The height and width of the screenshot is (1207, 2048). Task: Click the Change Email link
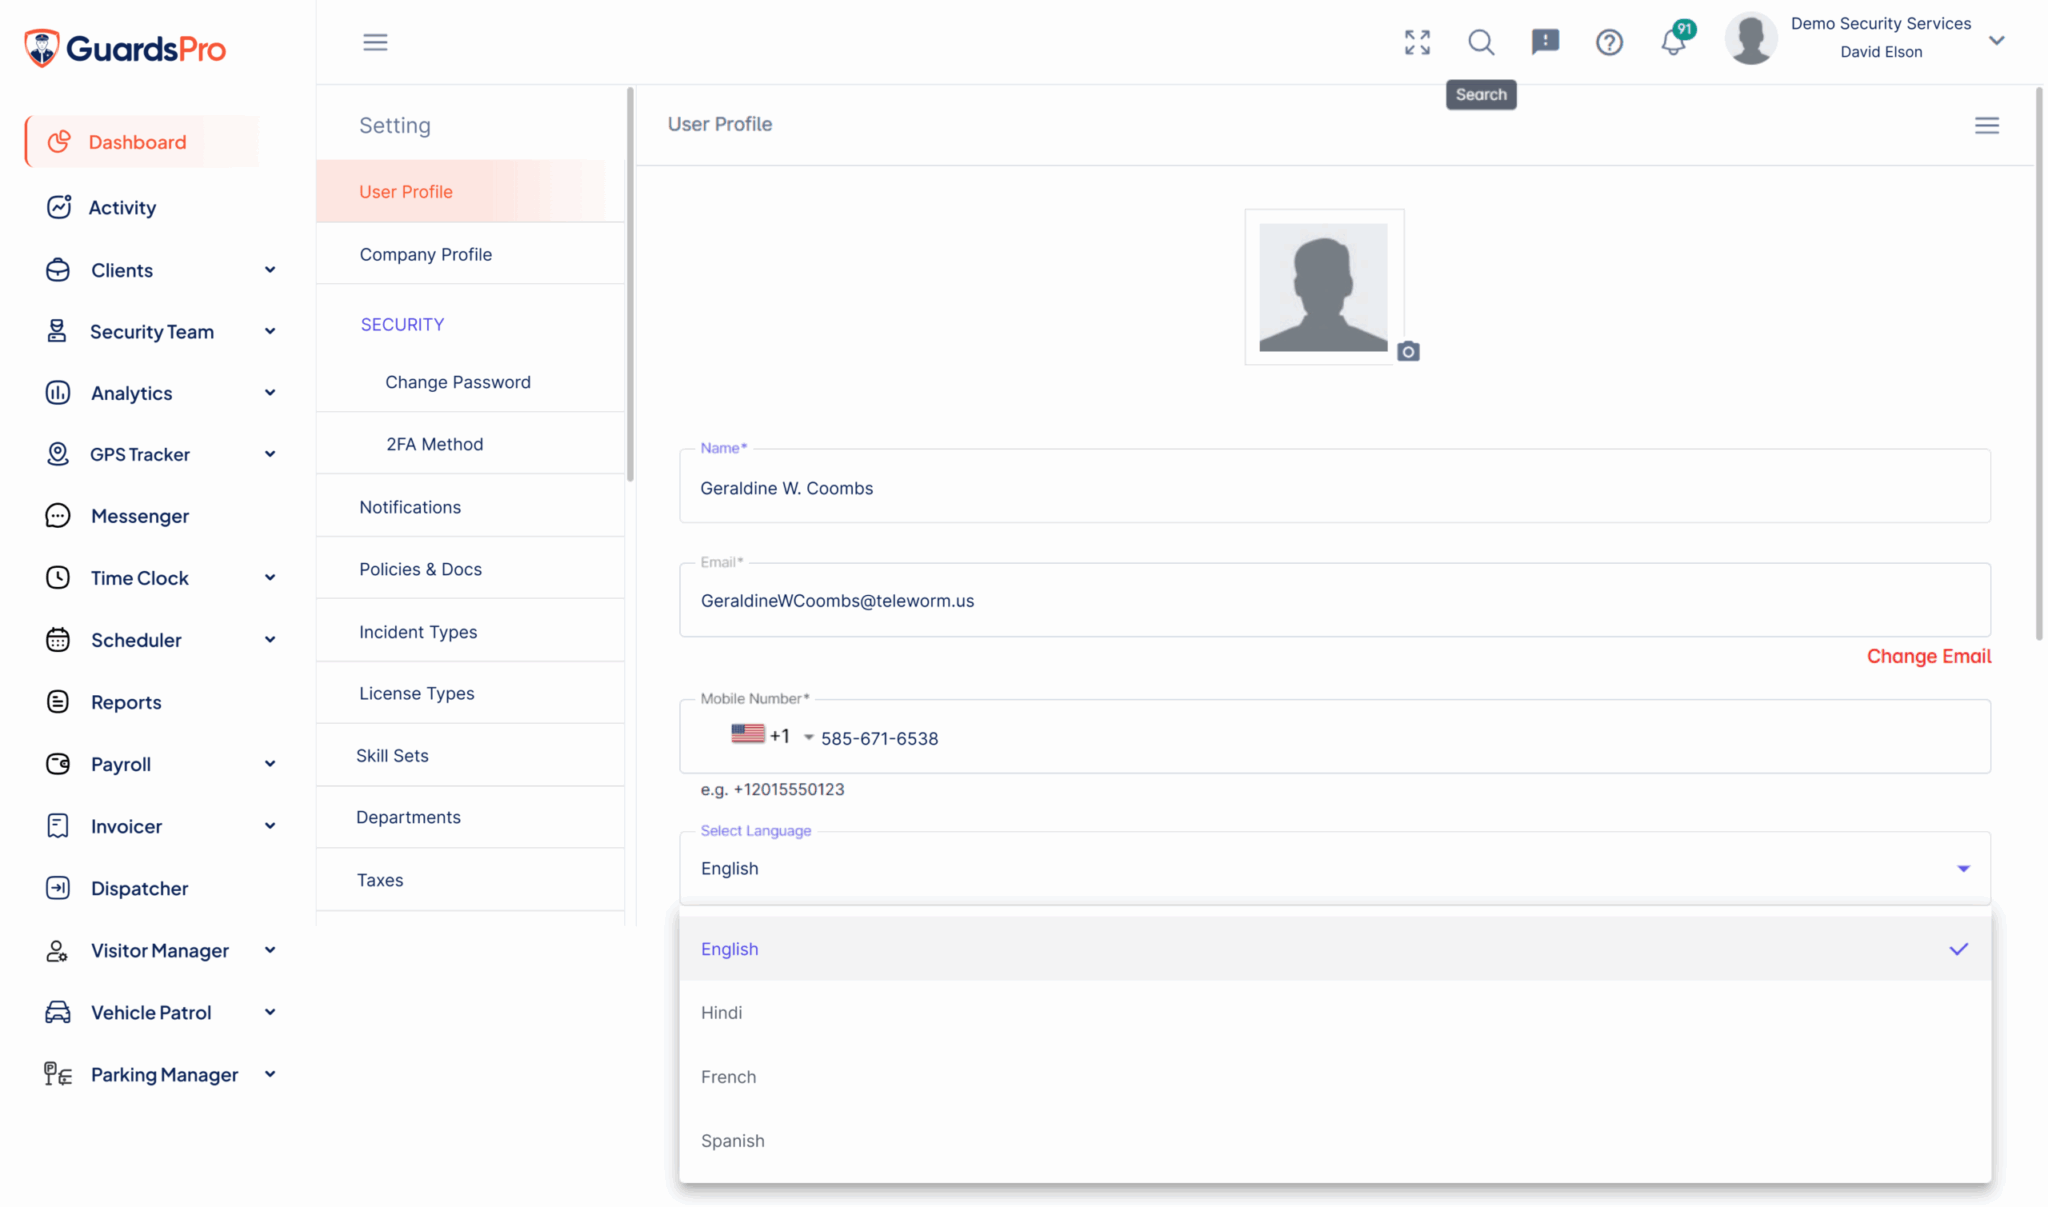1928,656
